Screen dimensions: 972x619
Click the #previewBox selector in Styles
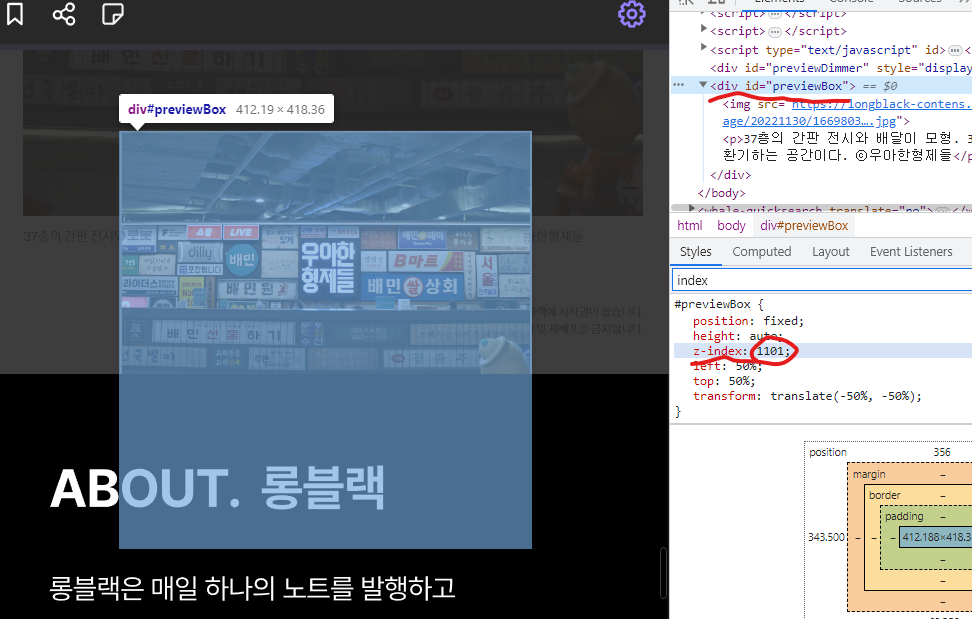click(x=712, y=304)
